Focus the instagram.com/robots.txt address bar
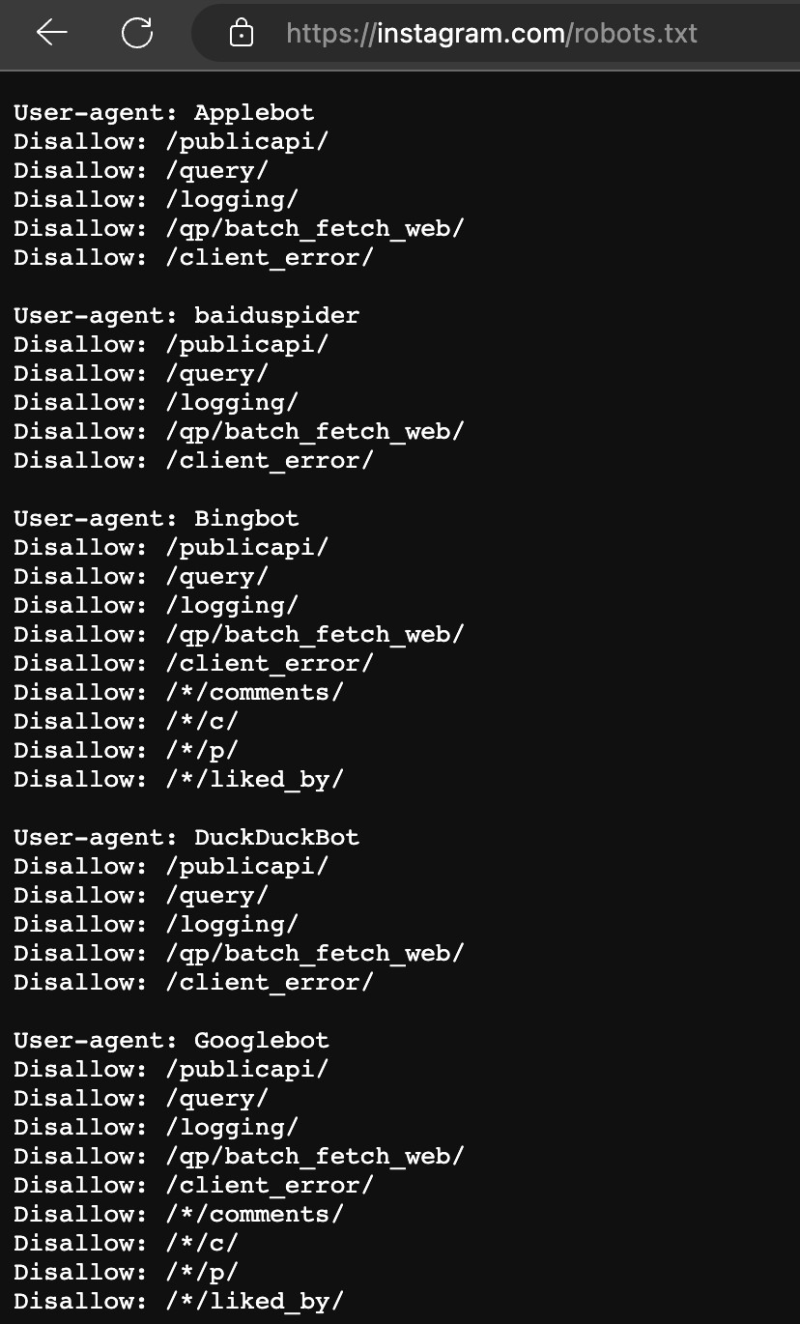Viewport: 800px width, 1324px height. point(491,34)
